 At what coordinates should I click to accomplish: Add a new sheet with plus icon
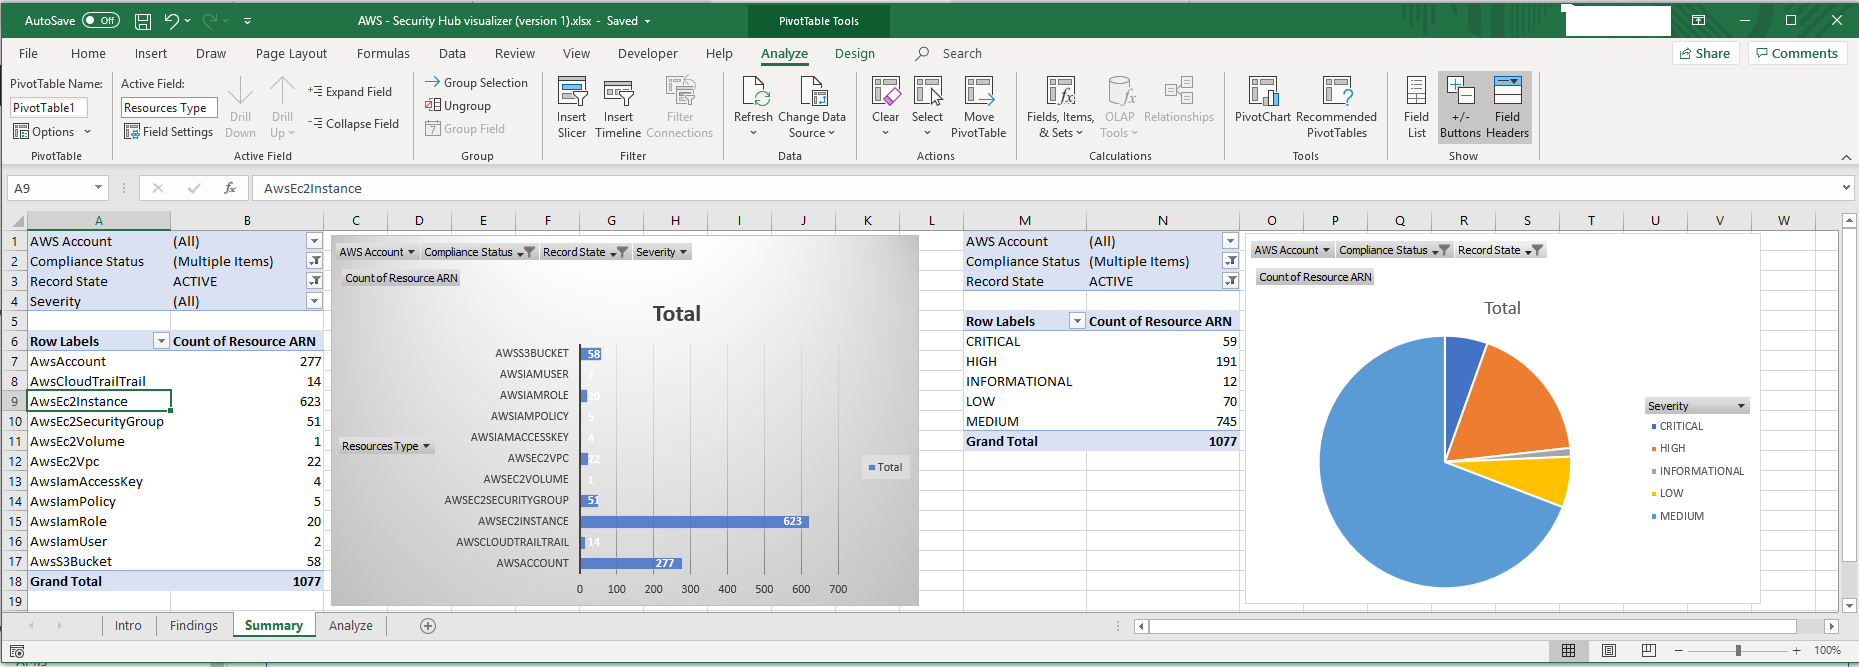pos(428,626)
